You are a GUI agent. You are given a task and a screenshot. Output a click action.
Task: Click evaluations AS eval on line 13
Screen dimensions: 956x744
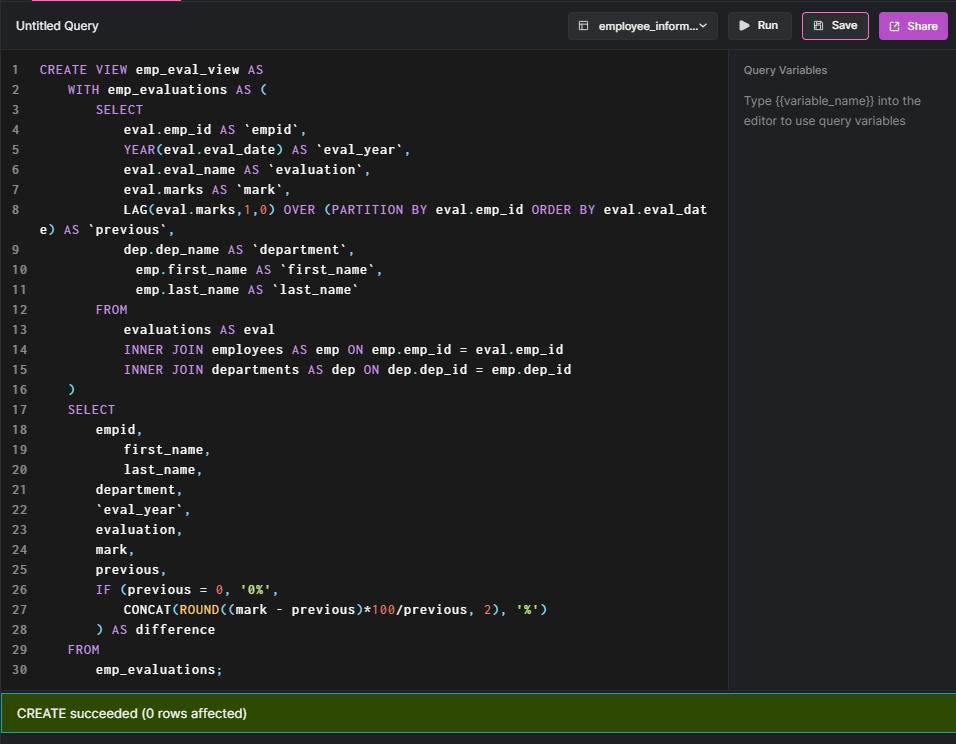click(199, 329)
